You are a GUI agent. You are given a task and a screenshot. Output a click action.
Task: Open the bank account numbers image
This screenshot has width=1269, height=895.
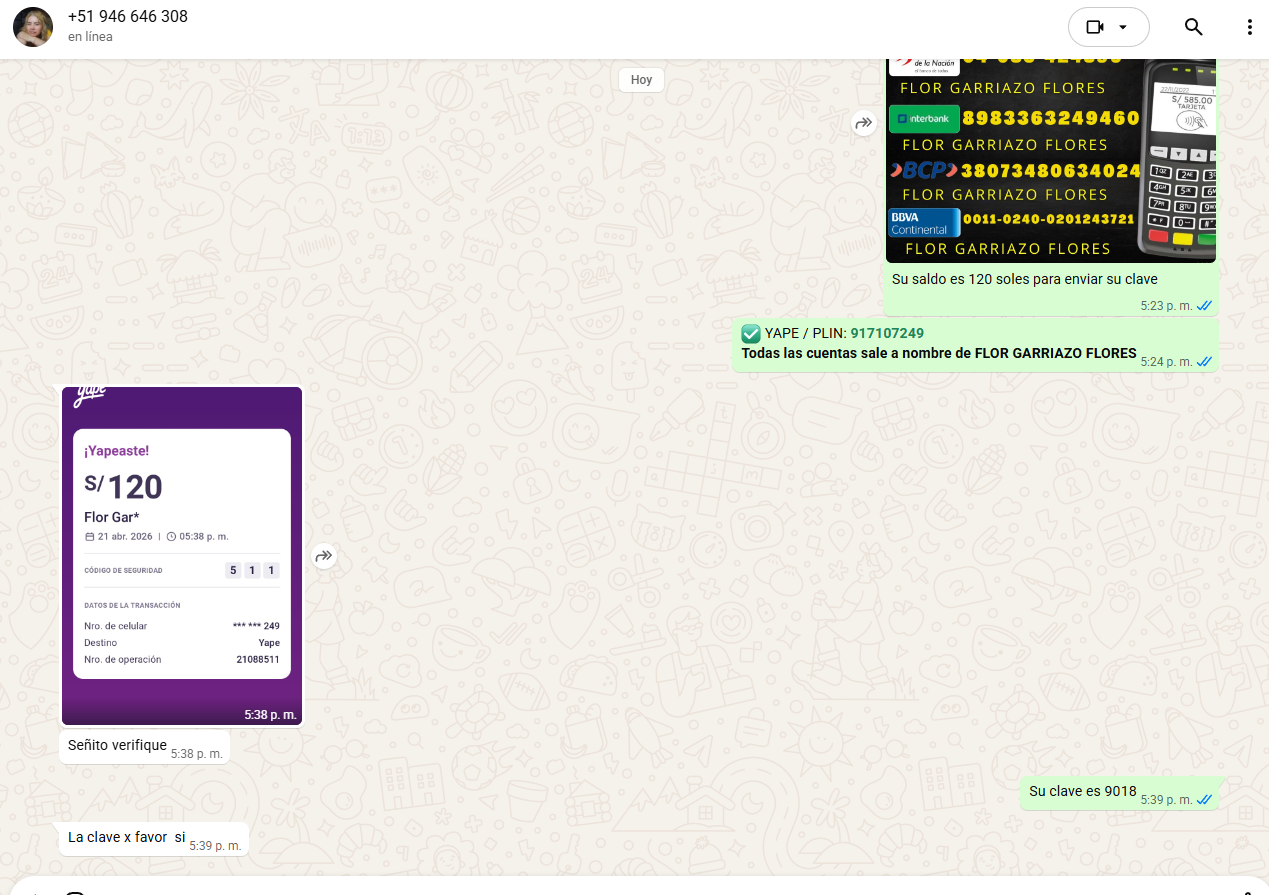[1050, 160]
